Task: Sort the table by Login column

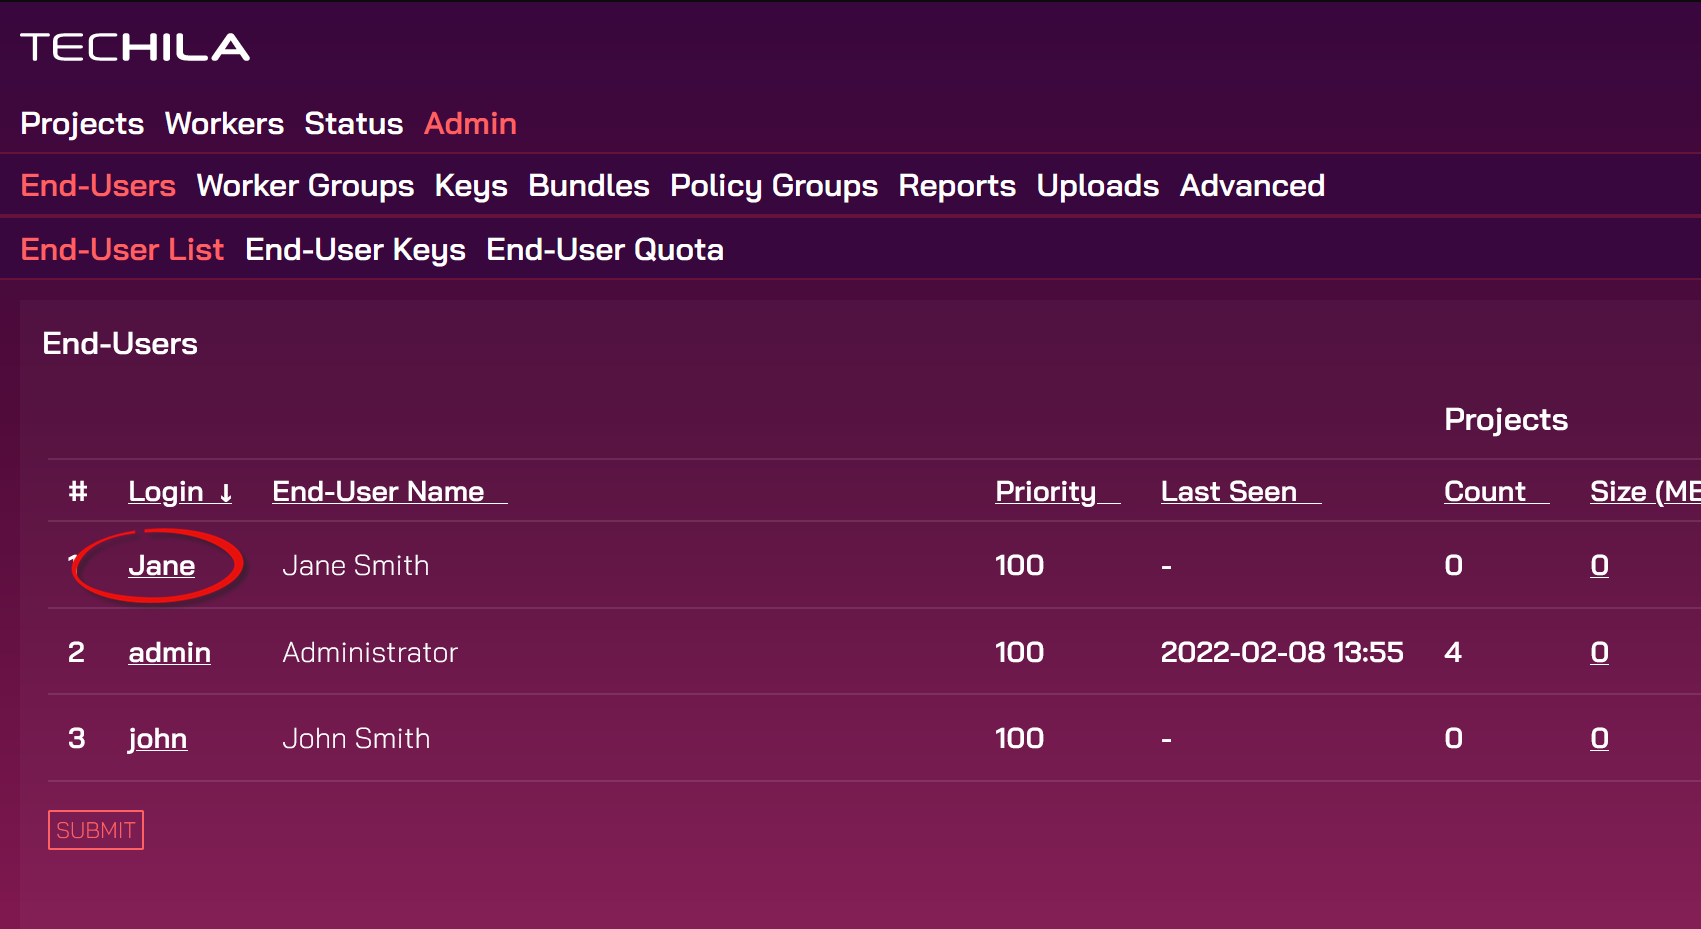Action: point(166,491)
